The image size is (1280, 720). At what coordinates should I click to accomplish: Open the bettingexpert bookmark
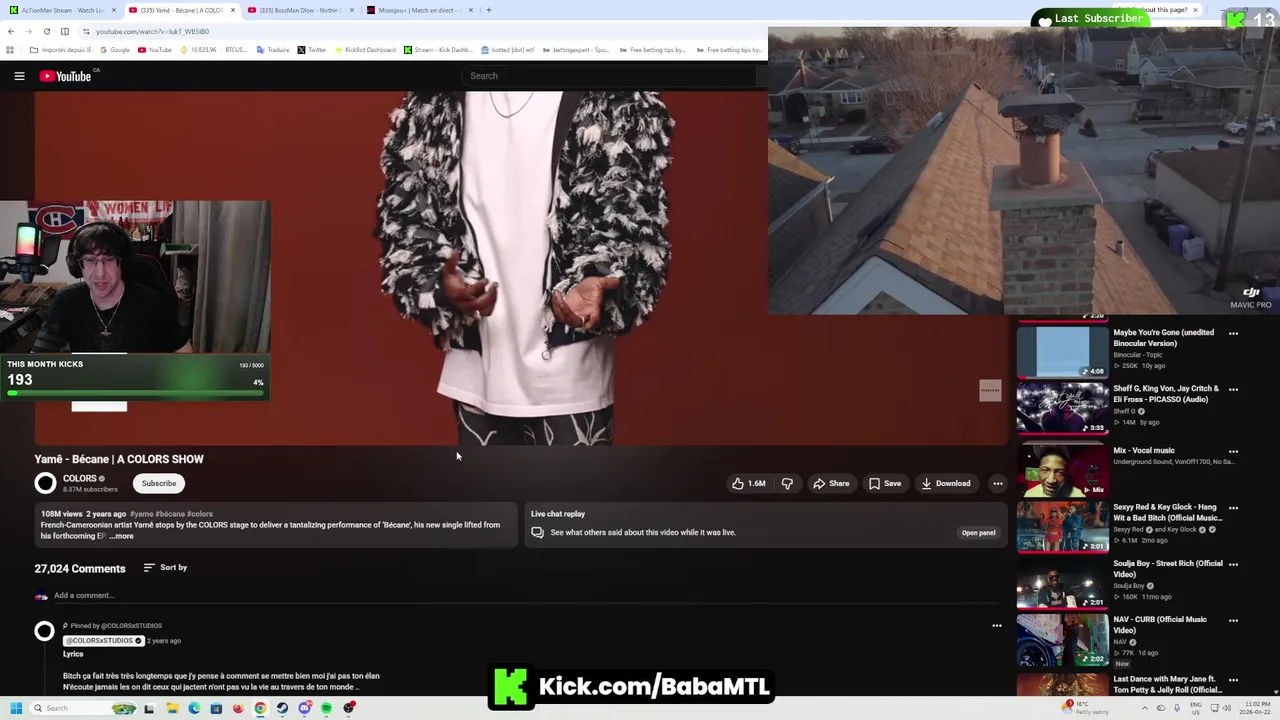(x=575, y=49)
